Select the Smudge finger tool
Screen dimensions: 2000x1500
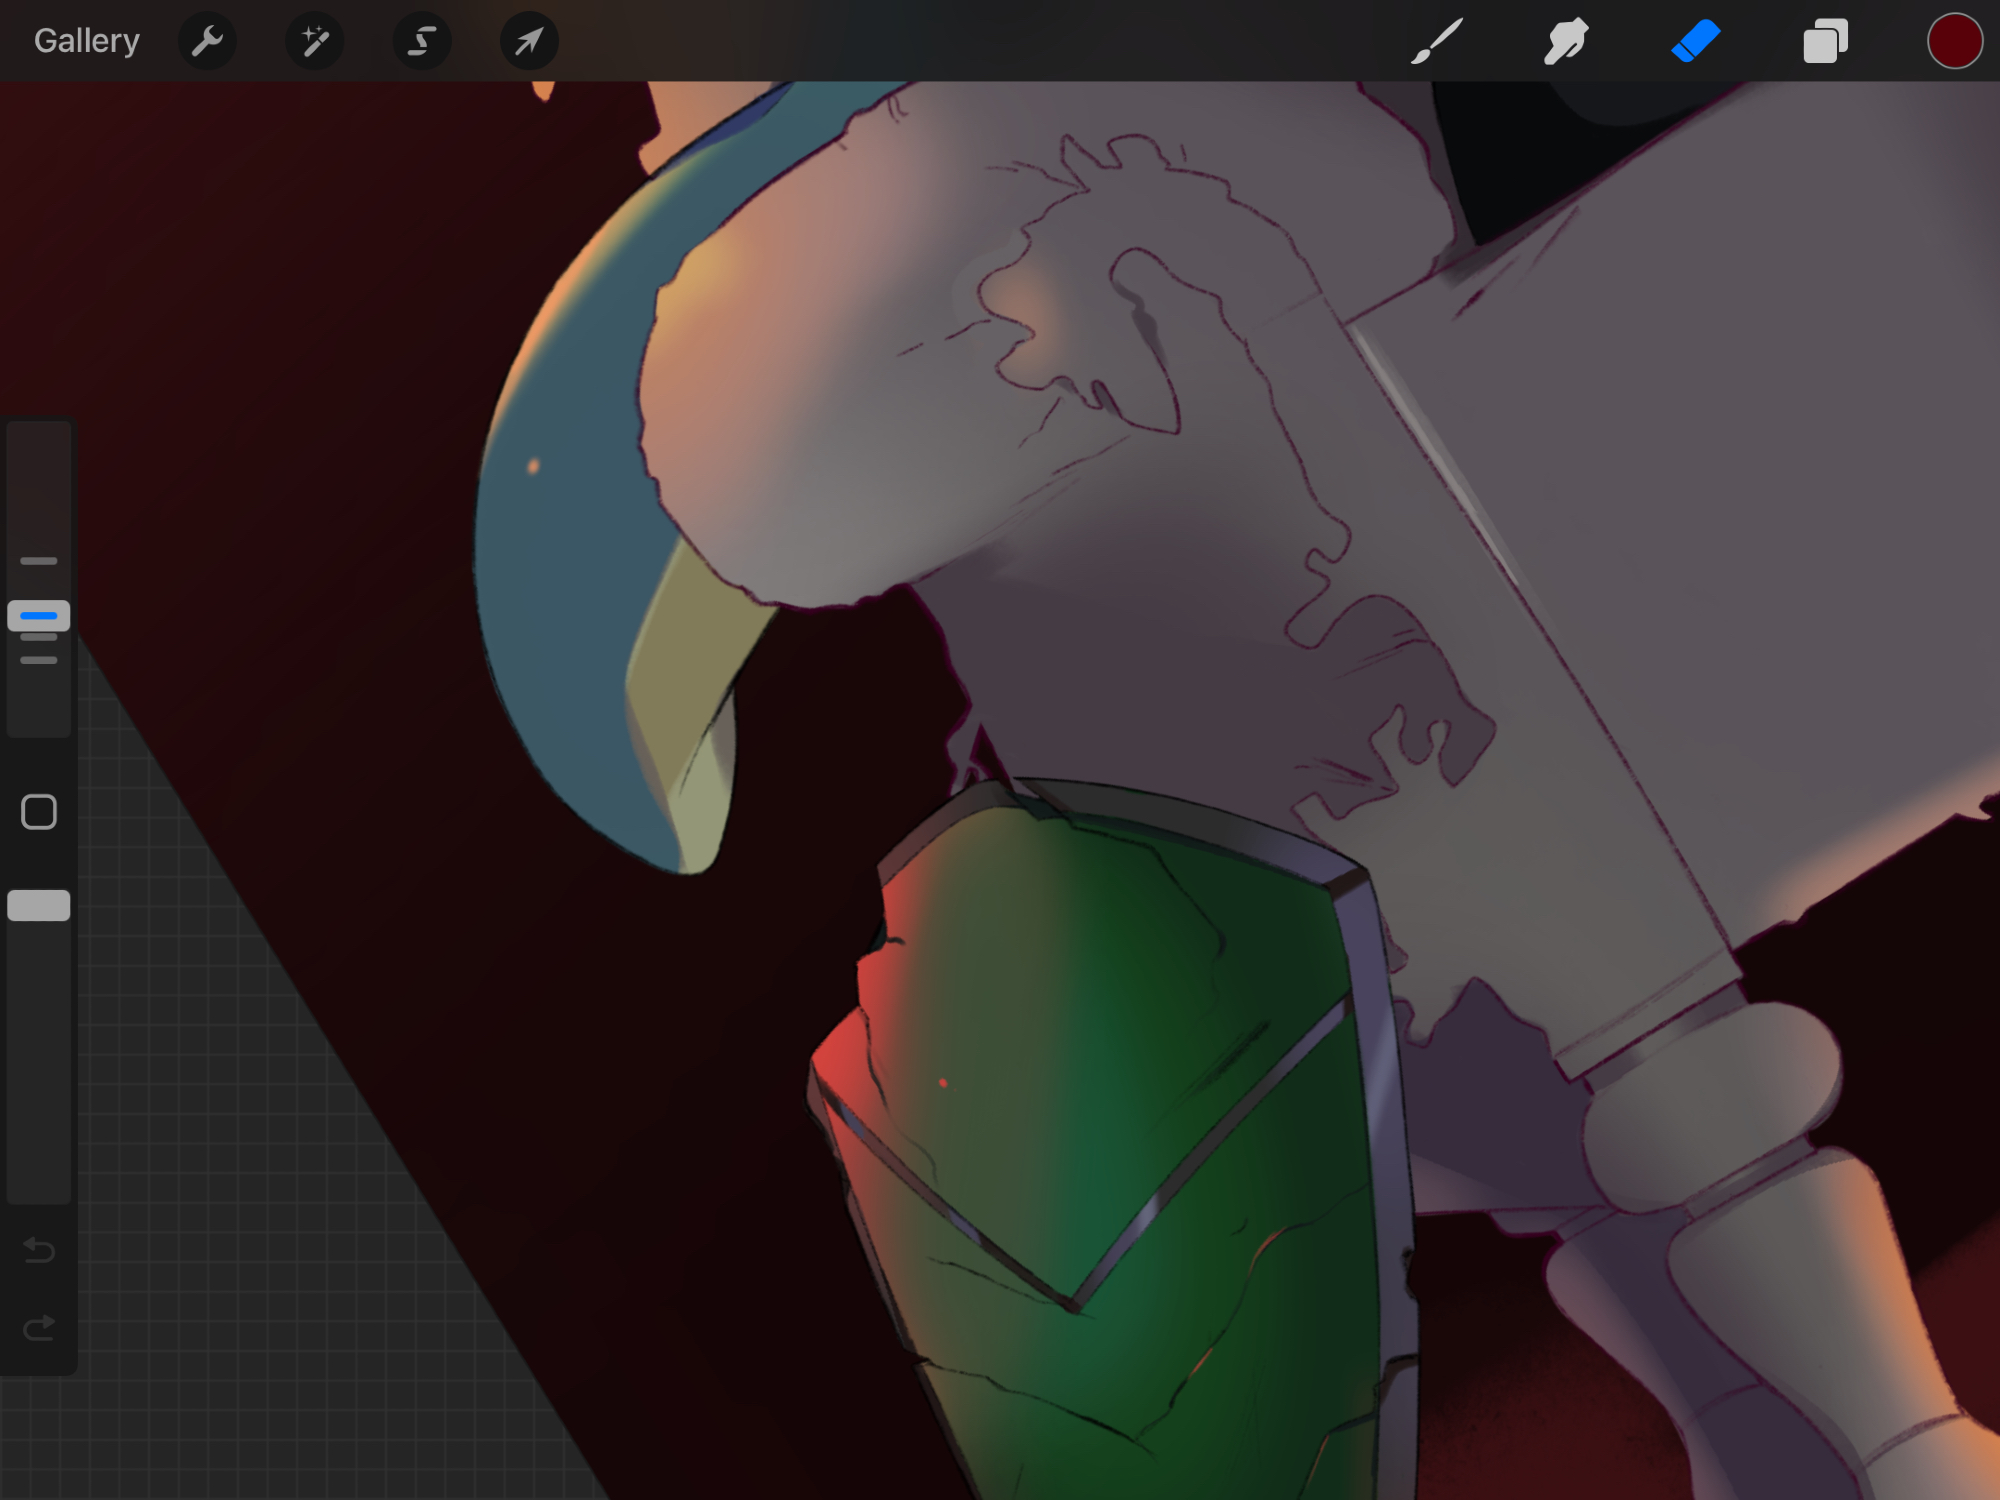(1566, 41)
